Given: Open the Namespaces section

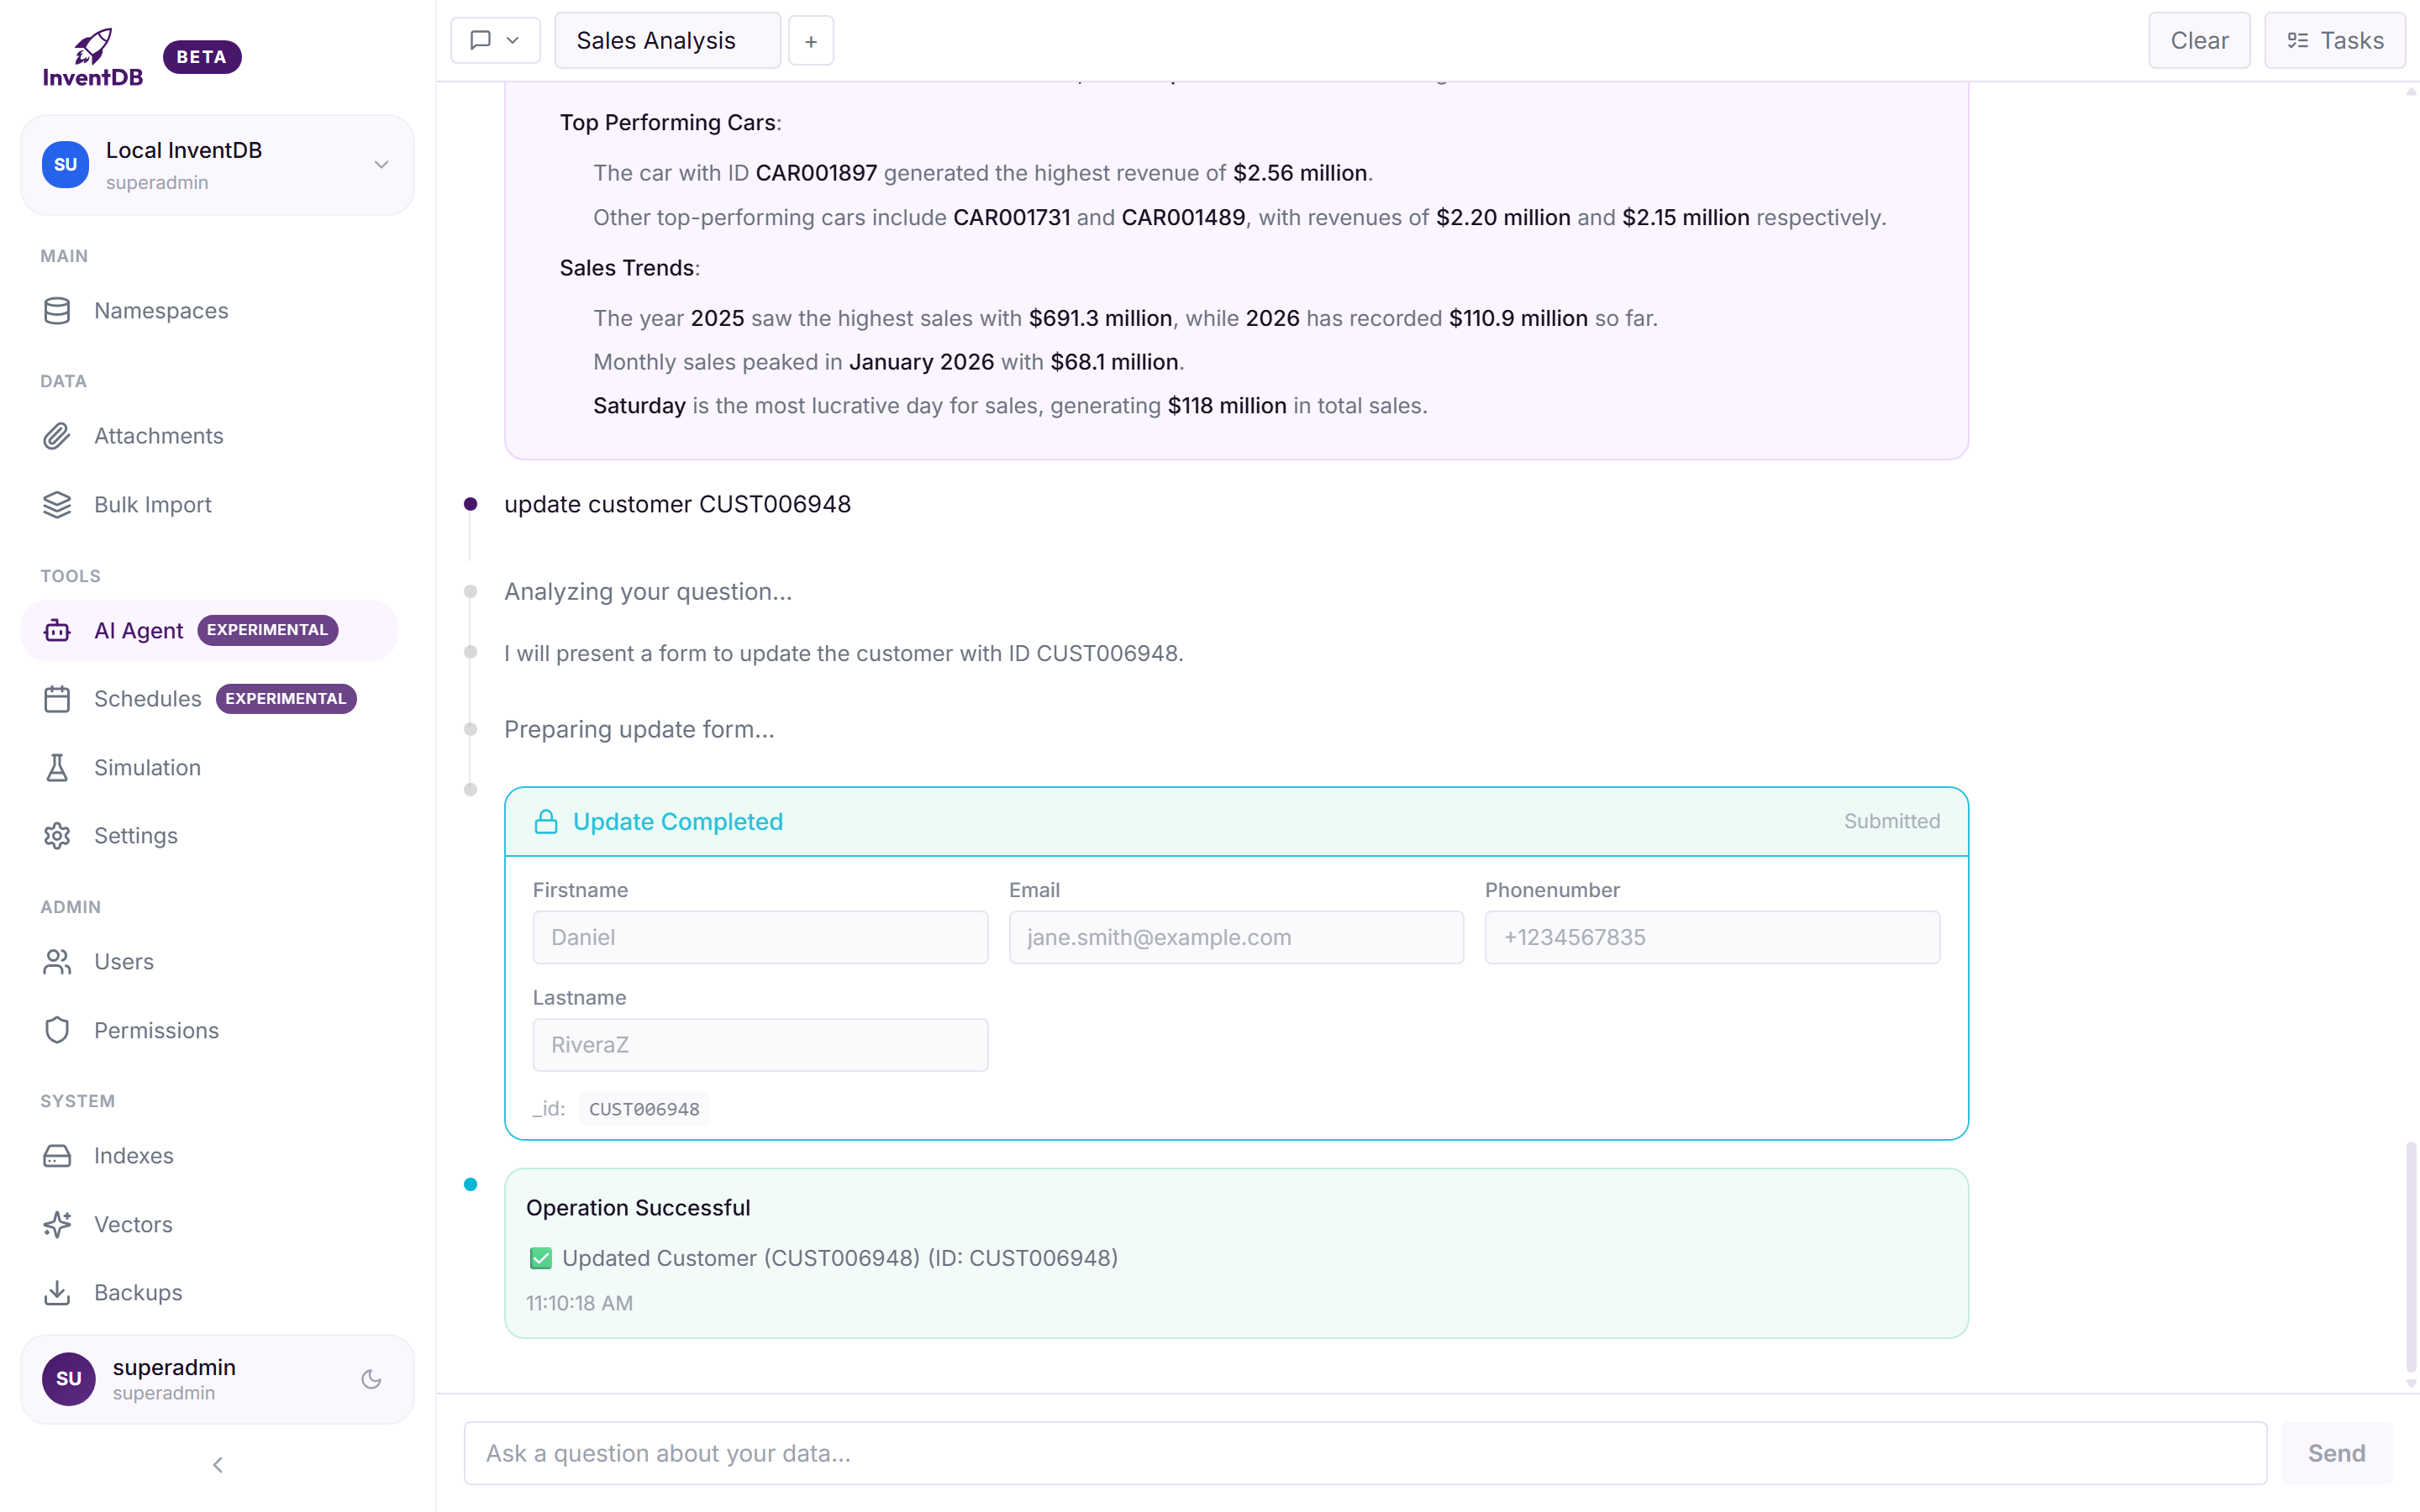Looking at the screenshot, I should coord(161,310).
